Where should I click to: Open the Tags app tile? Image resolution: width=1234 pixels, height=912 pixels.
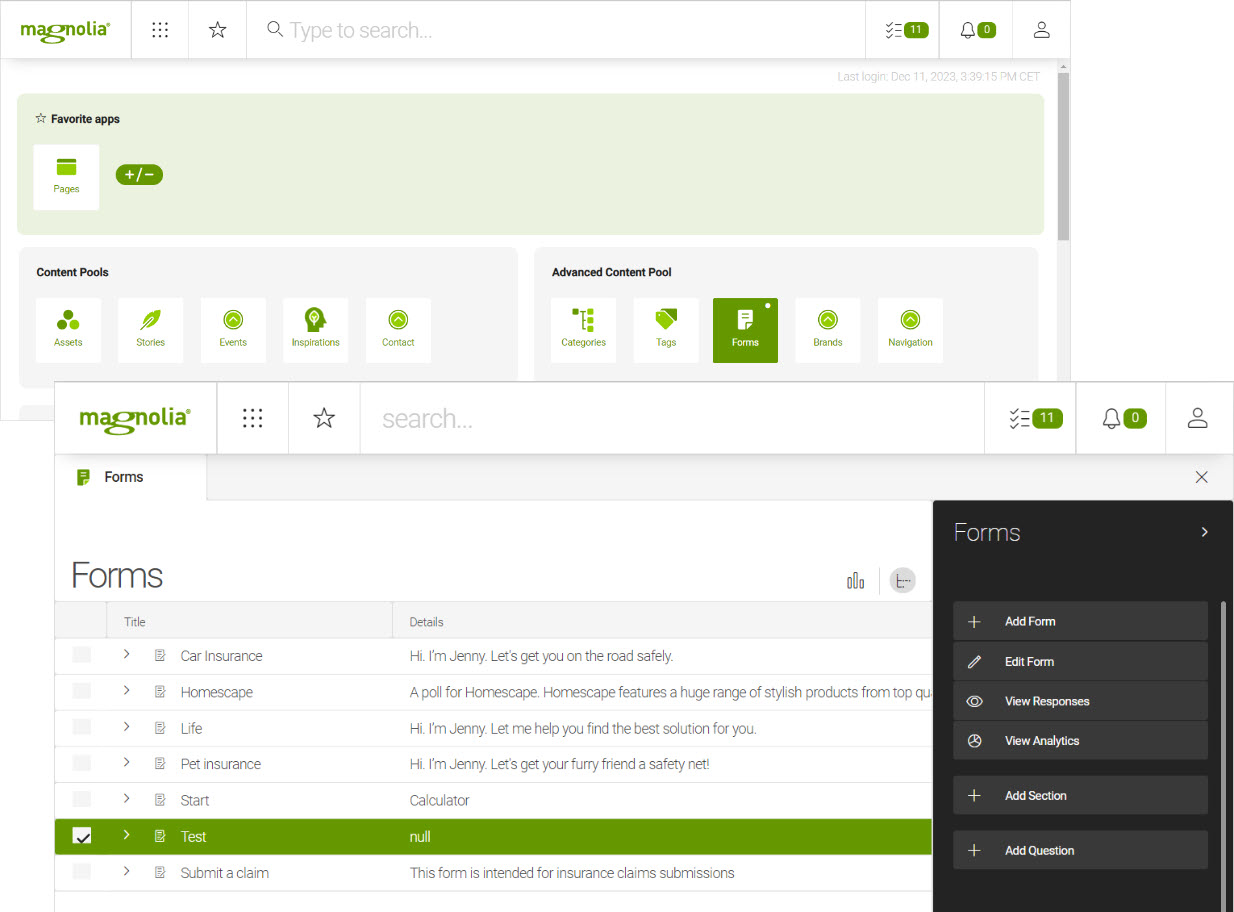click(666, 329)
